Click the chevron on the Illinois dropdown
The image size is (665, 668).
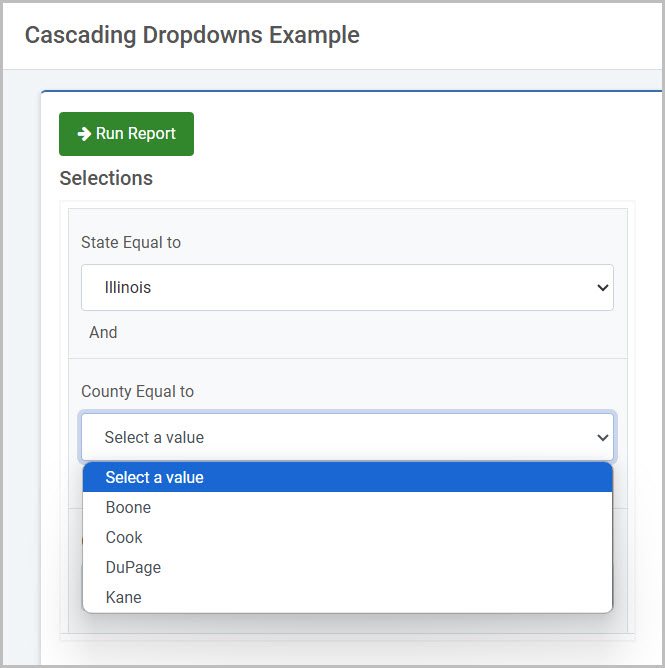[x=602, y=288]
